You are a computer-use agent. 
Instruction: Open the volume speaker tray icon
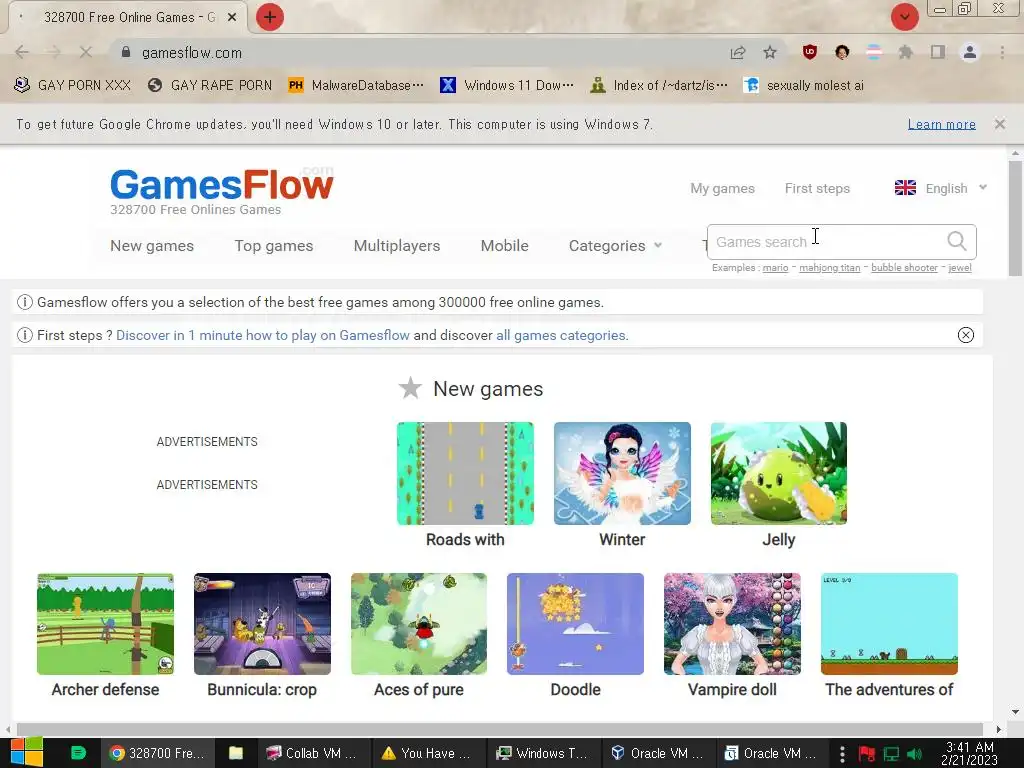(x=914, y=754)
